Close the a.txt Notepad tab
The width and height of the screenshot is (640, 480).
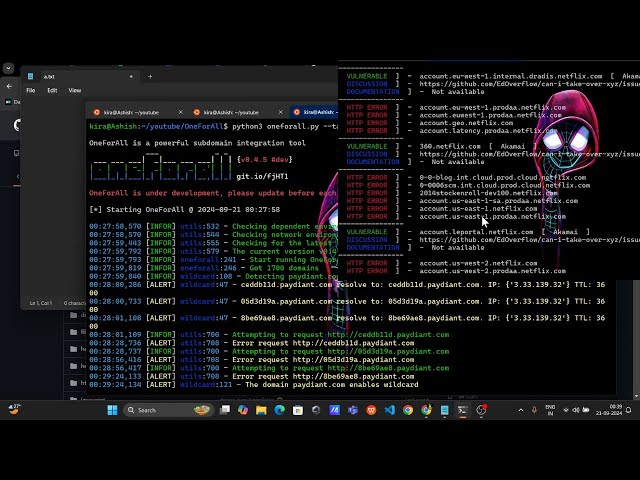click(131, 76)
